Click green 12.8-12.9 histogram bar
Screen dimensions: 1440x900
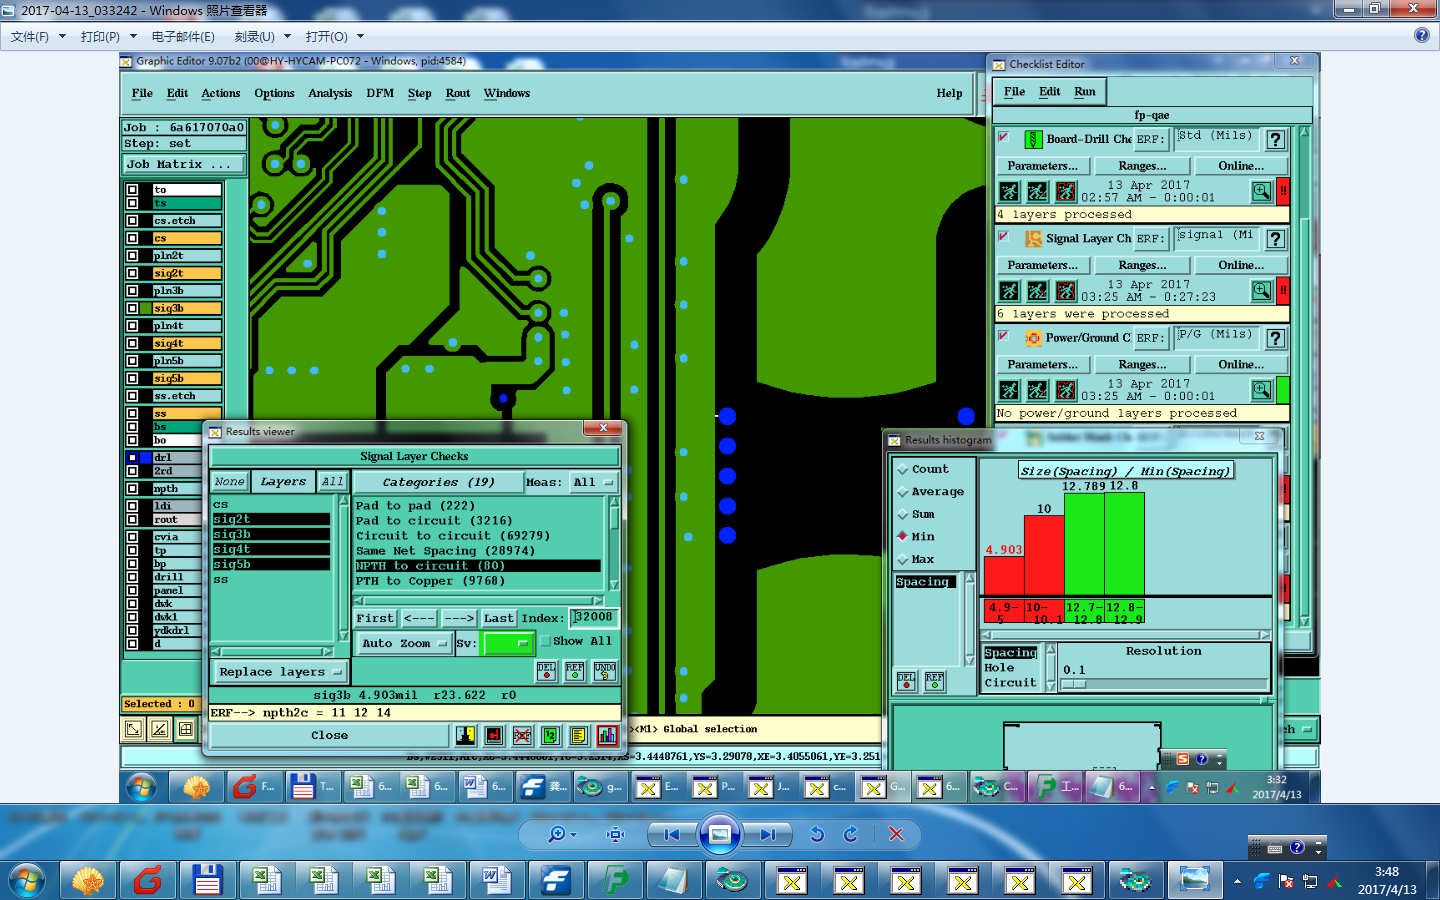coord(1124,544)
